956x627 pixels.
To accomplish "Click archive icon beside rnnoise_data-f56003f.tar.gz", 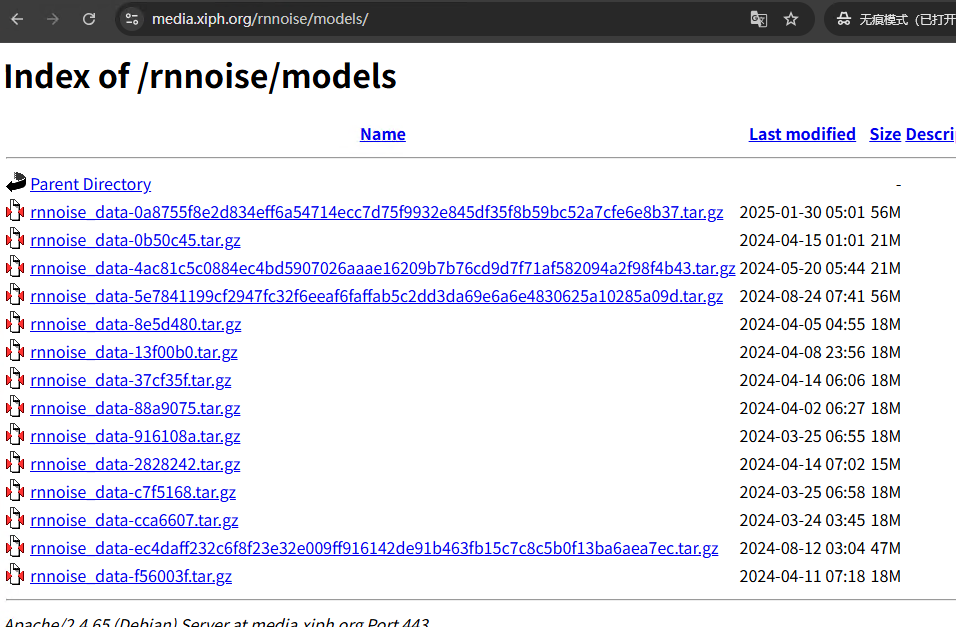I will pos(15,576).
